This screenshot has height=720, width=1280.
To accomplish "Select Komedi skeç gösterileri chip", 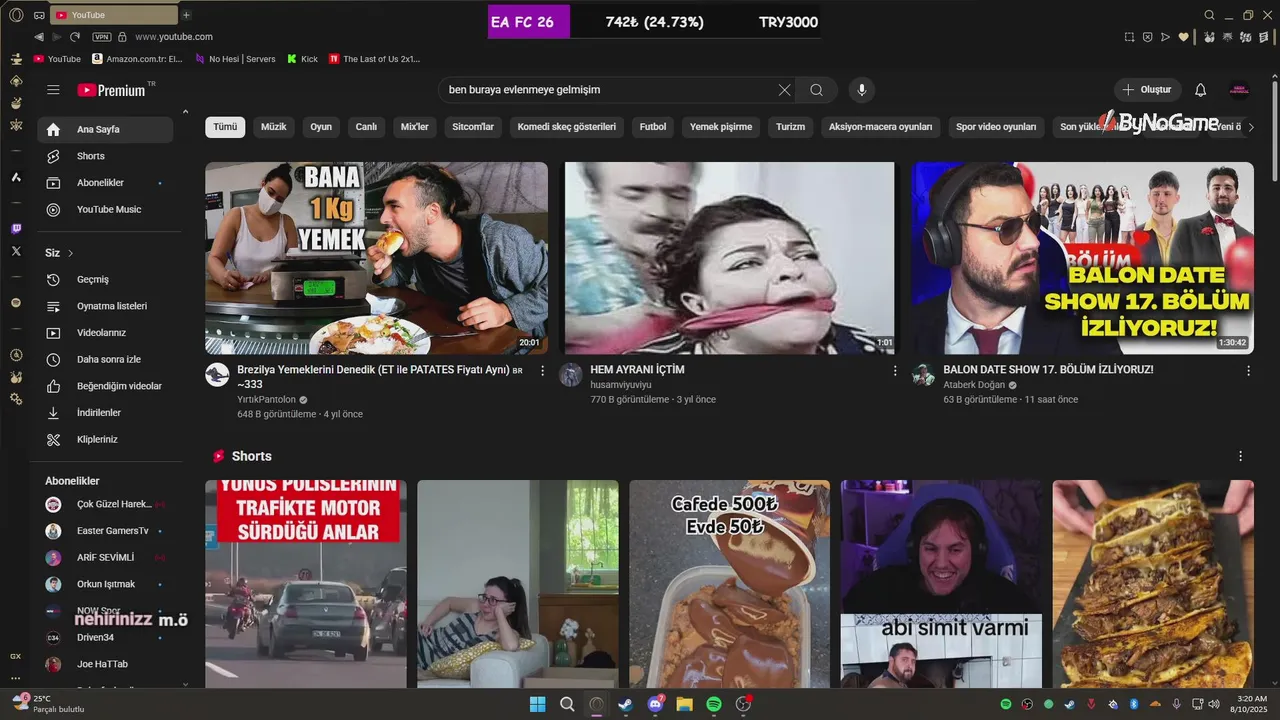I will point(567,127).
